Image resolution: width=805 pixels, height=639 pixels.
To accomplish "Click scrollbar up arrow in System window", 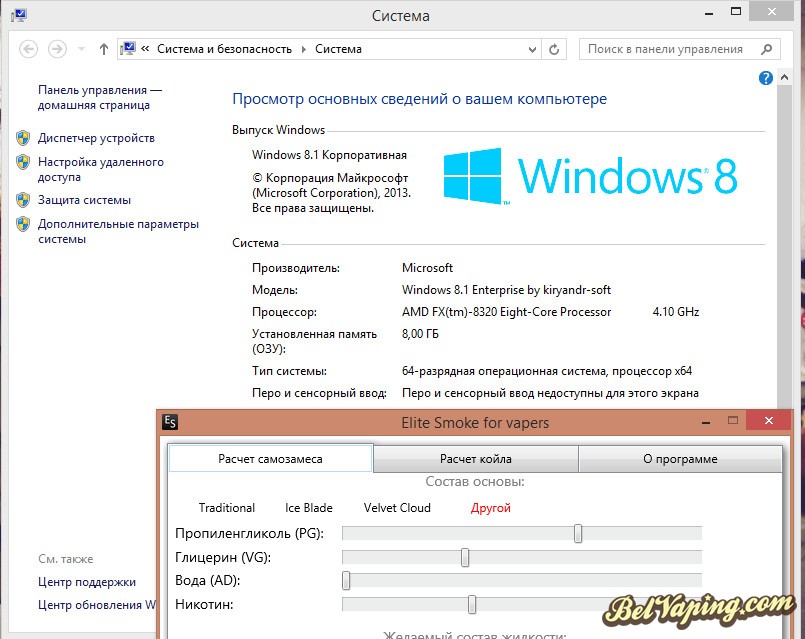I will pos(784,78).
